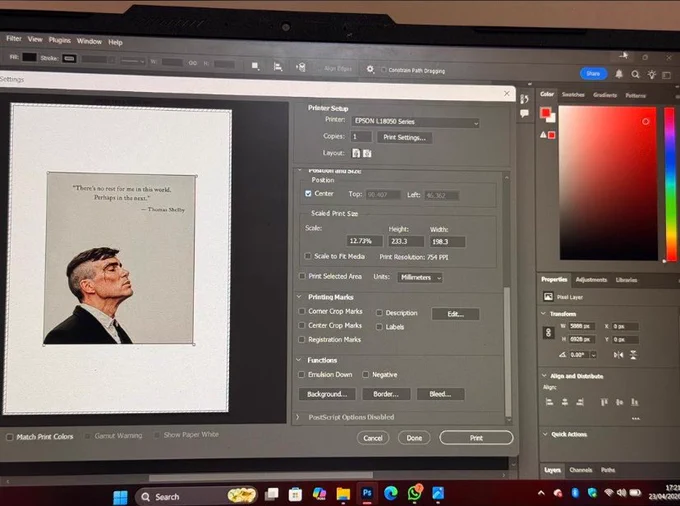Switch to the Swatches tab
Viewport: 680px width, 506px height.
click(x=573, y=95)
